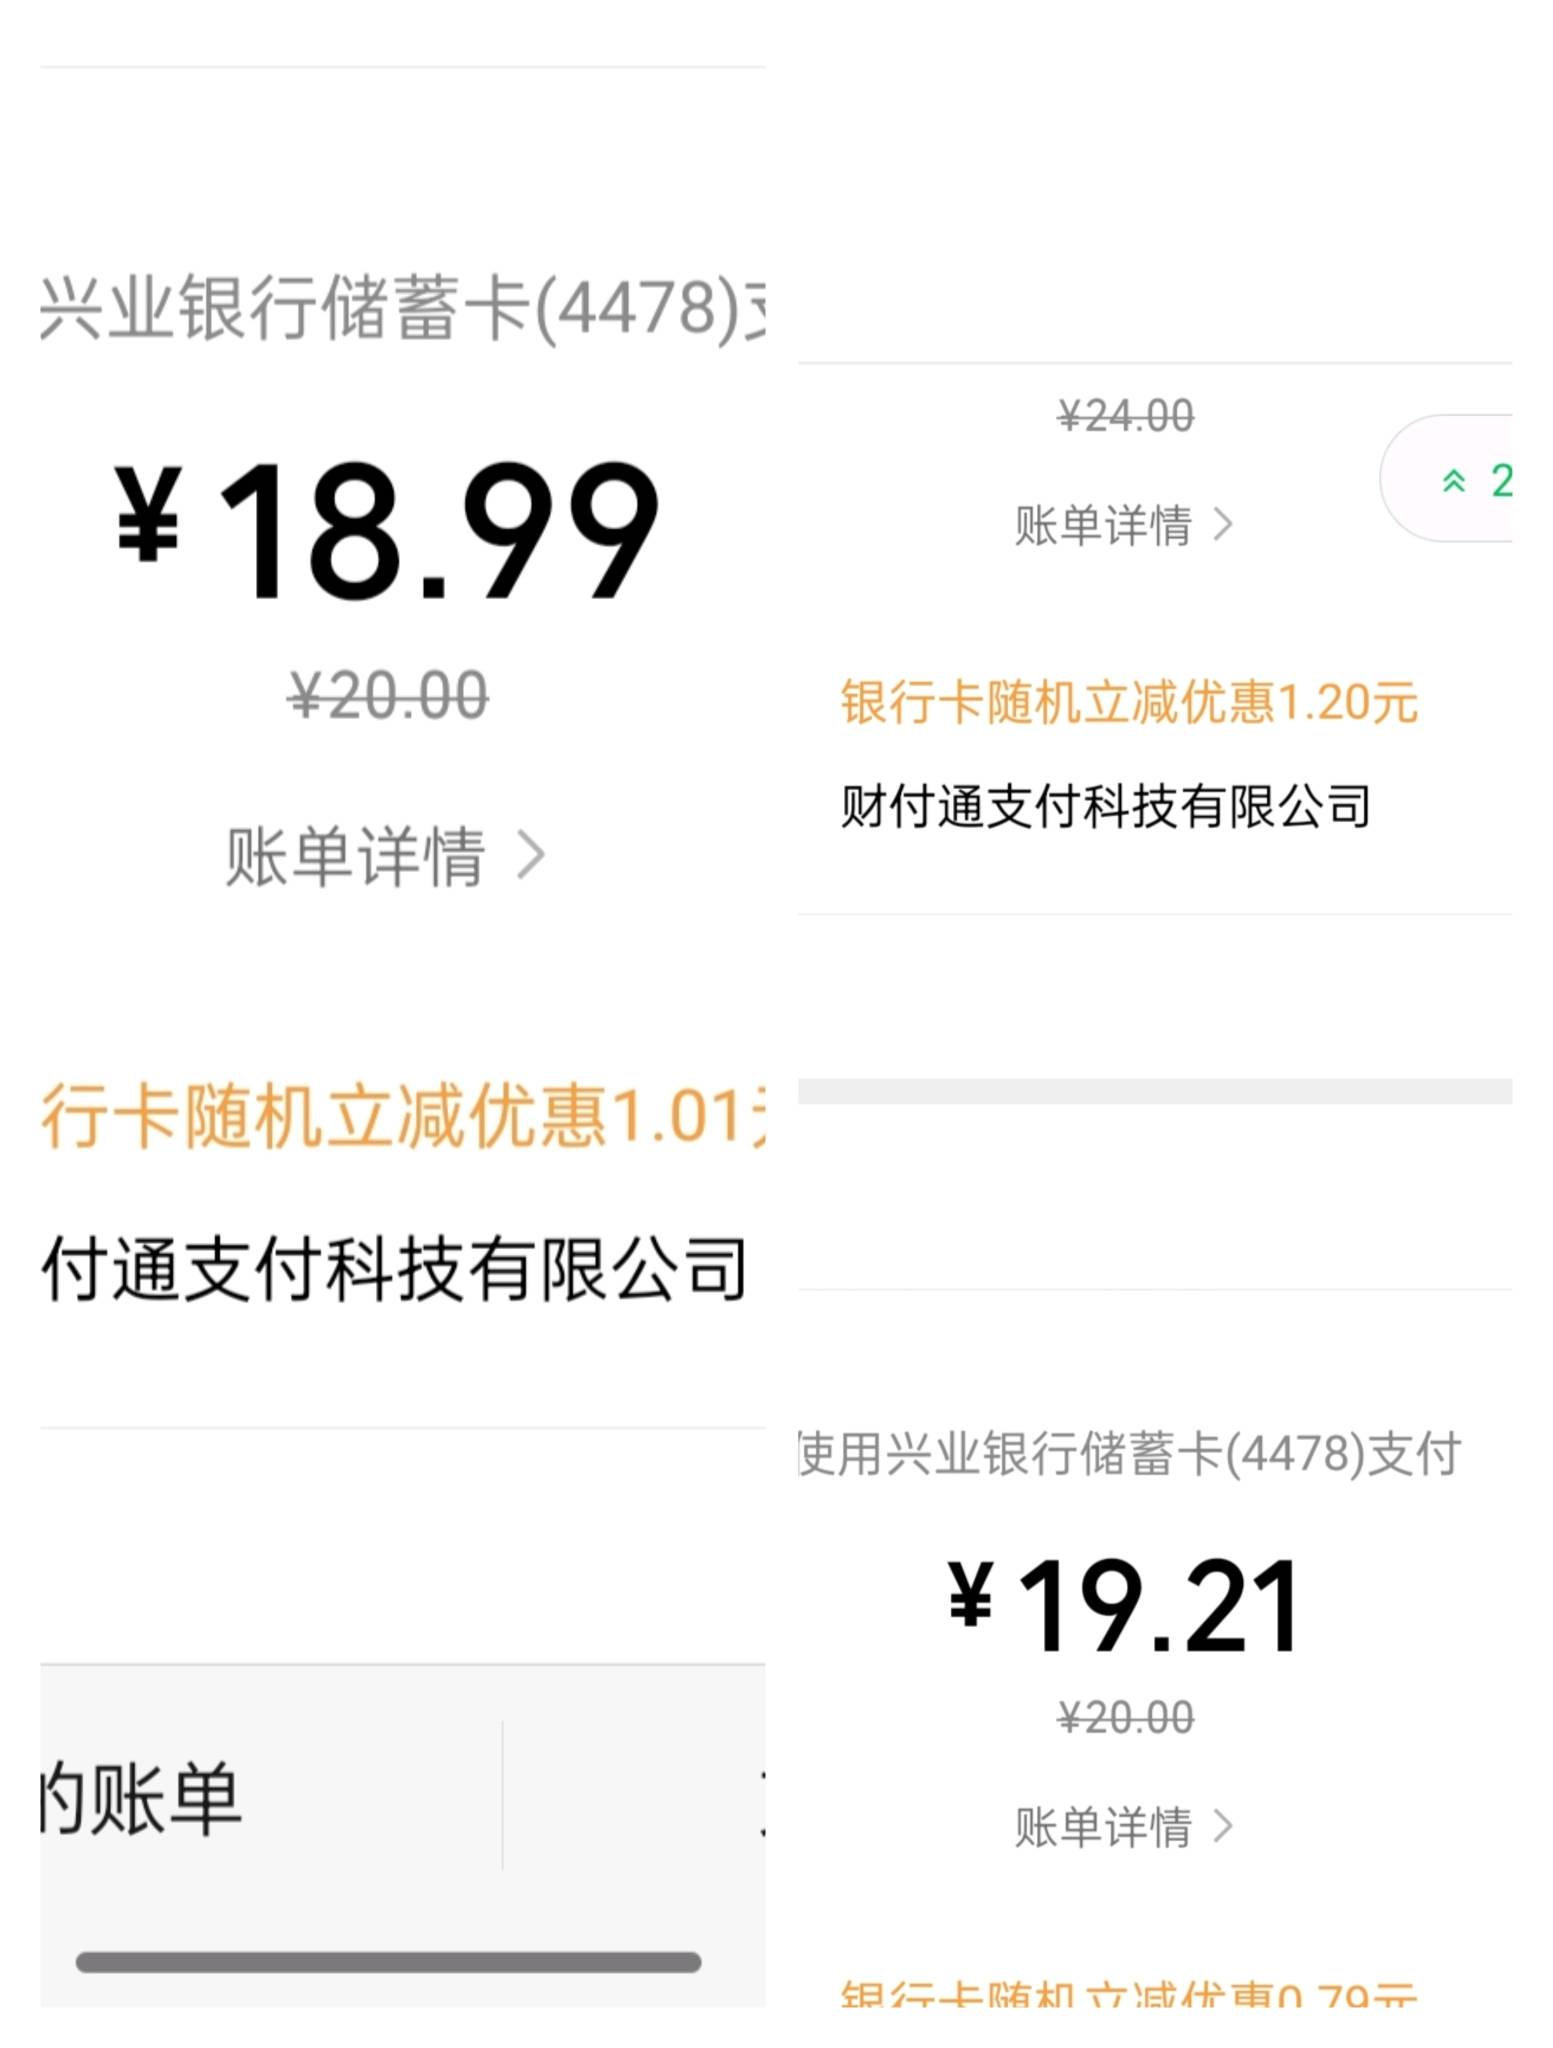This screenshot has height=2048, width=1553.
Task: Tap the chevron beside 账单详情 under ¥19.21
Action: click(x=1223, y=1827)
